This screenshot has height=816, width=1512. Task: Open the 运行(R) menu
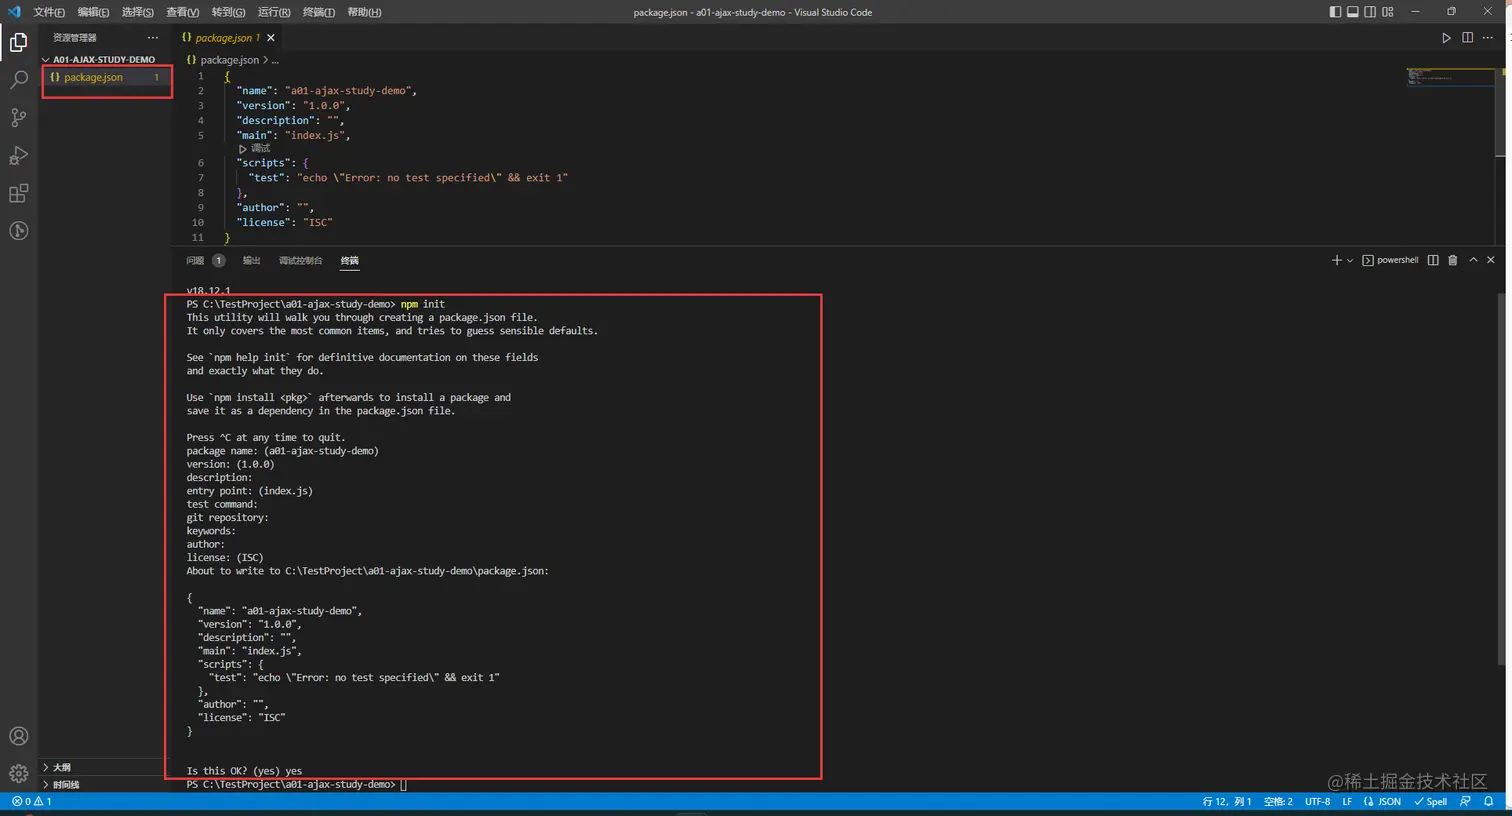coord(274,12)
